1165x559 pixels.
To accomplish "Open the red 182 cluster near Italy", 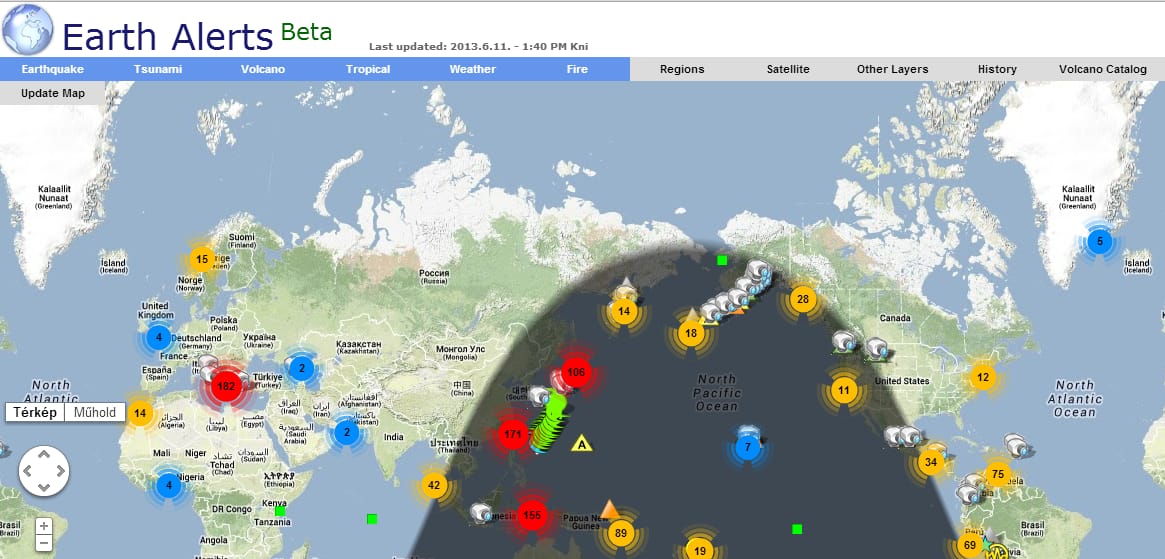I will tap(227, 386).
